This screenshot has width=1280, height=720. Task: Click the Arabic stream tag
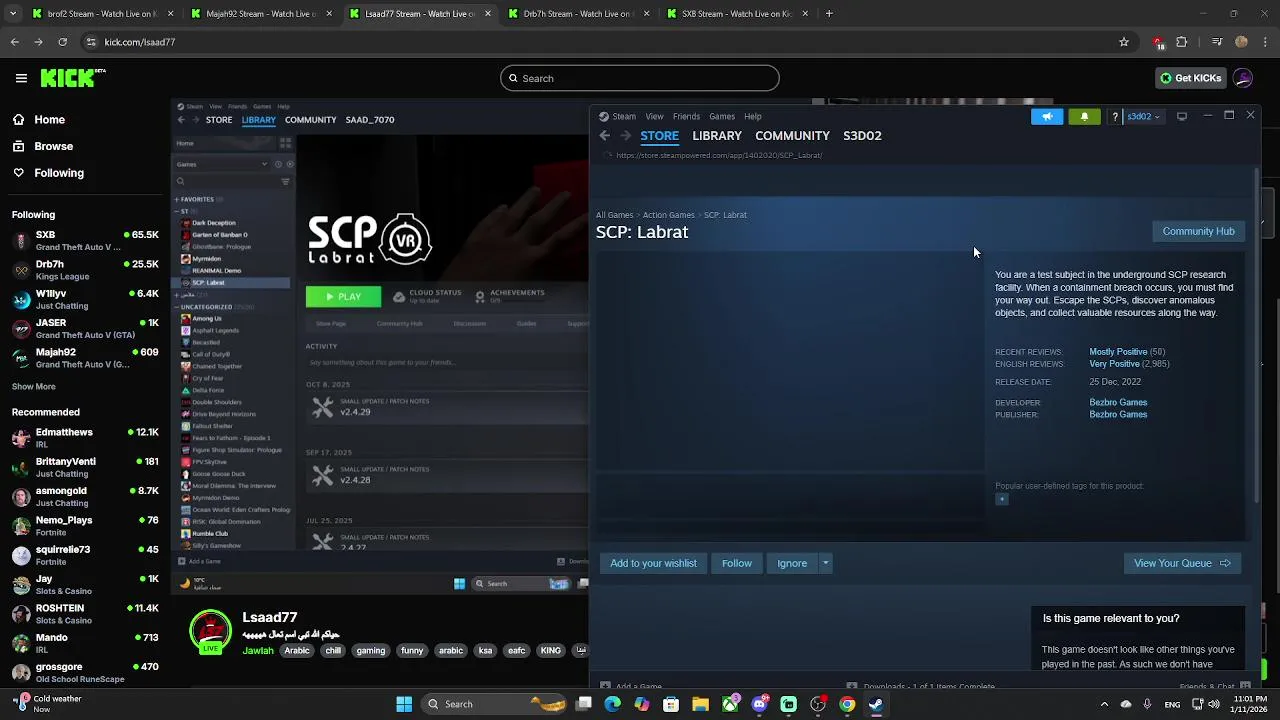pyautogui.click(x=297, y=651)
